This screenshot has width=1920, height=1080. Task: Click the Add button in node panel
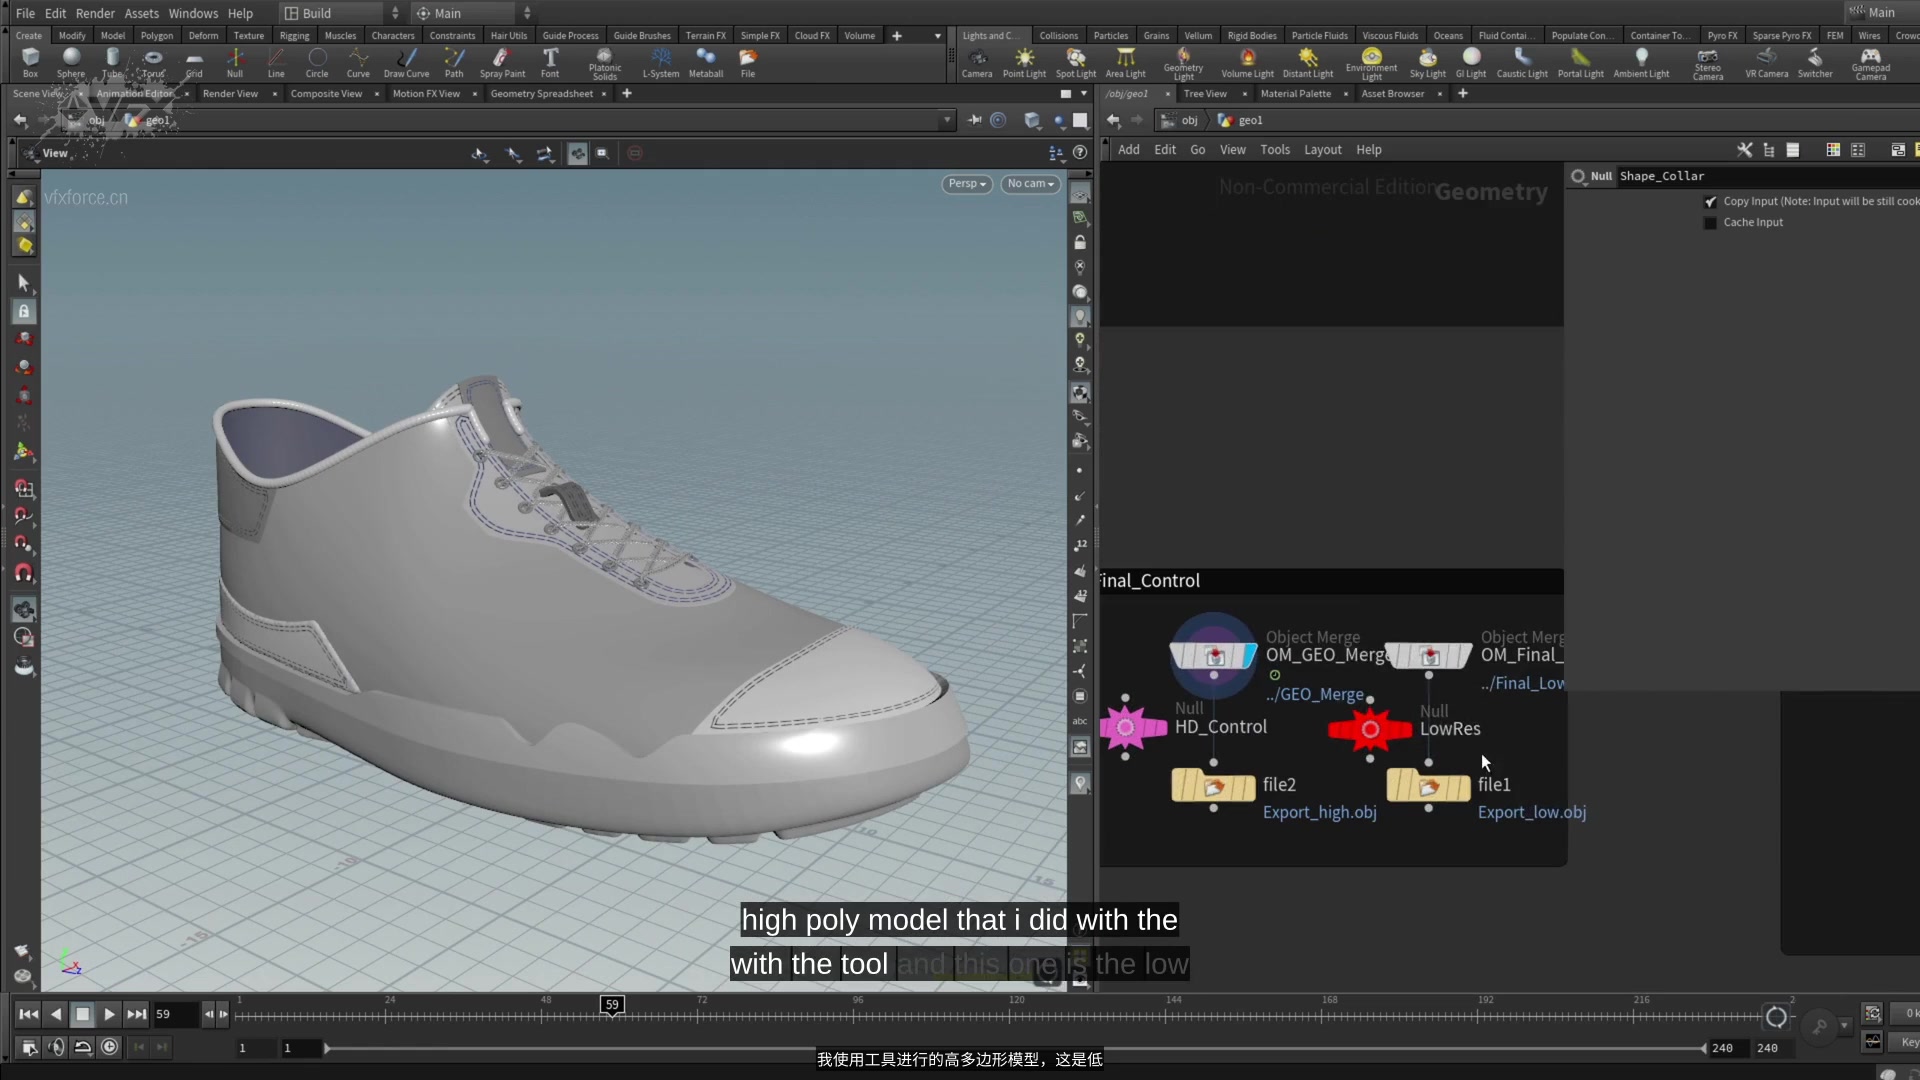click(x=1127, y=149)
